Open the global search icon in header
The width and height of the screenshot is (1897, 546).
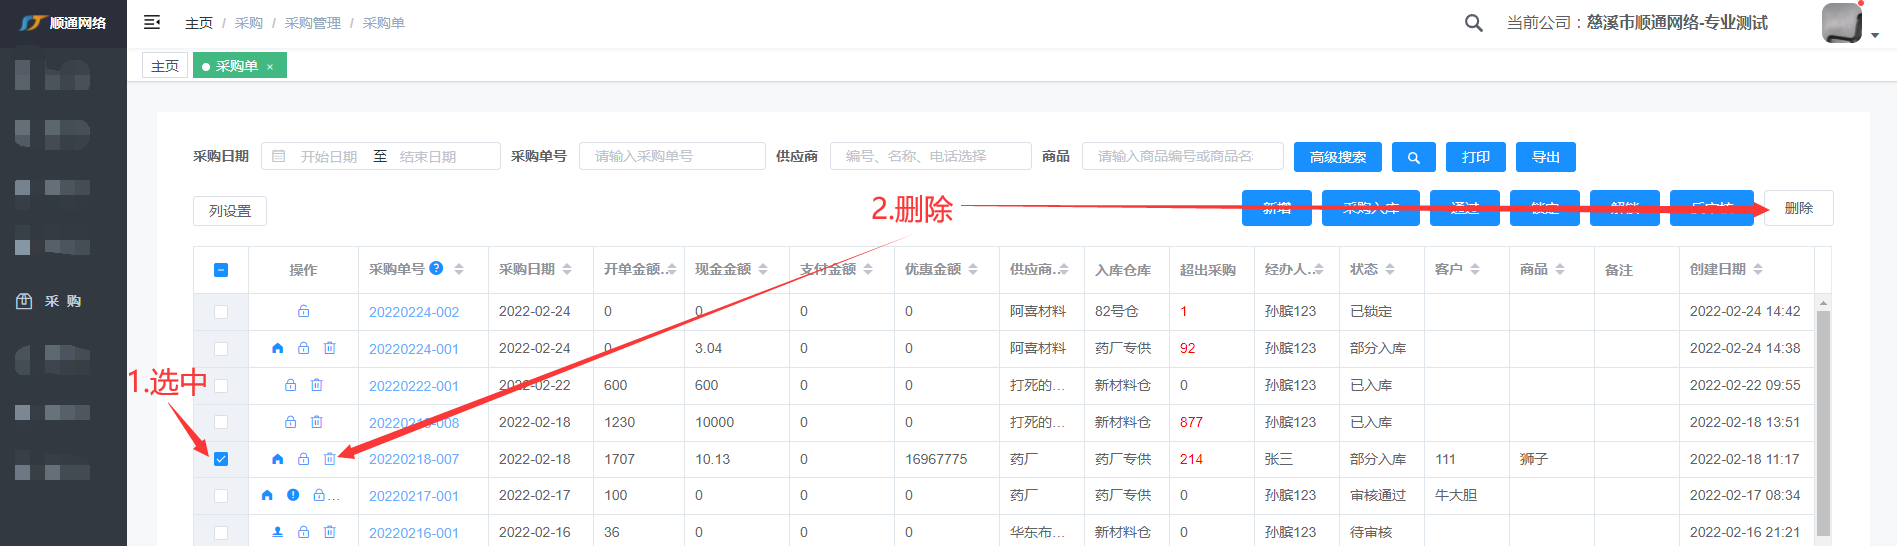[x=1473, y=23]
